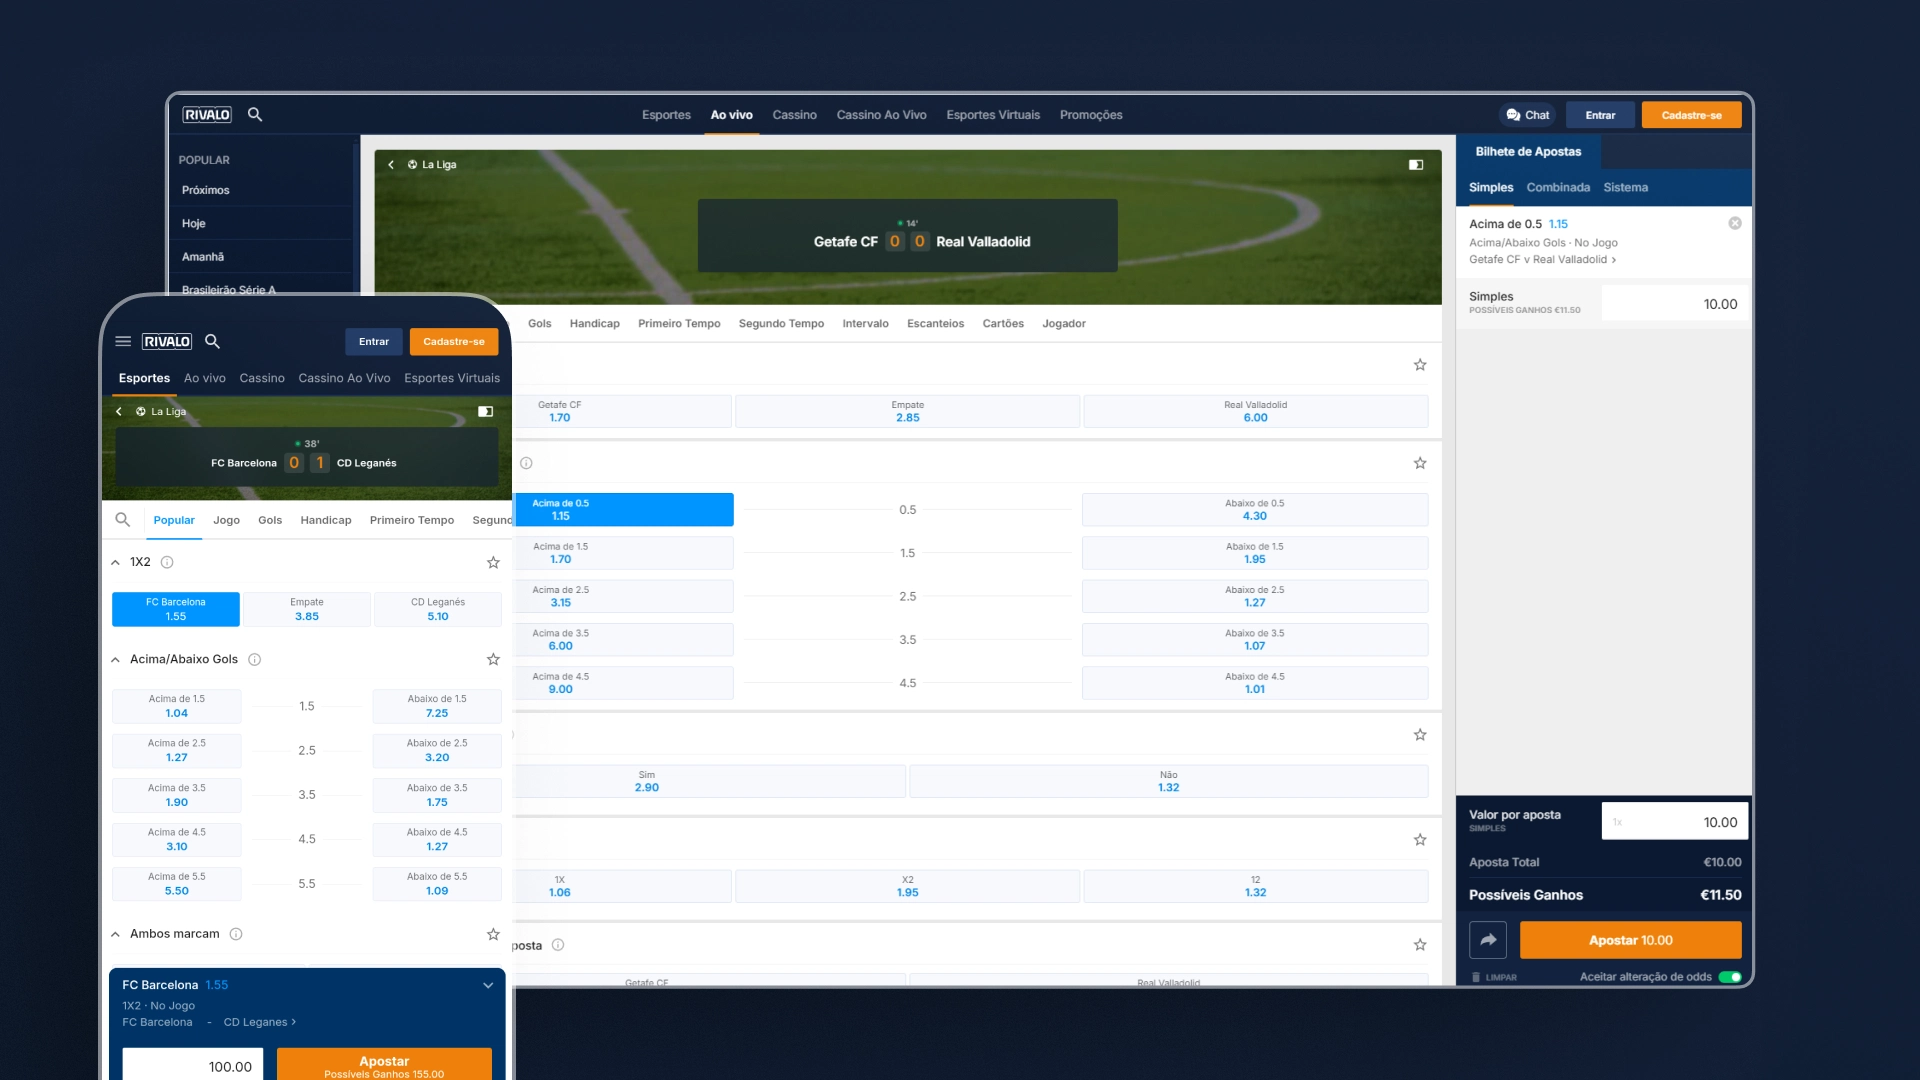The width and height of the screenshot is (1920, 1080).
Task: Go back from La Liga on desktop
Action: pos(391,165)
